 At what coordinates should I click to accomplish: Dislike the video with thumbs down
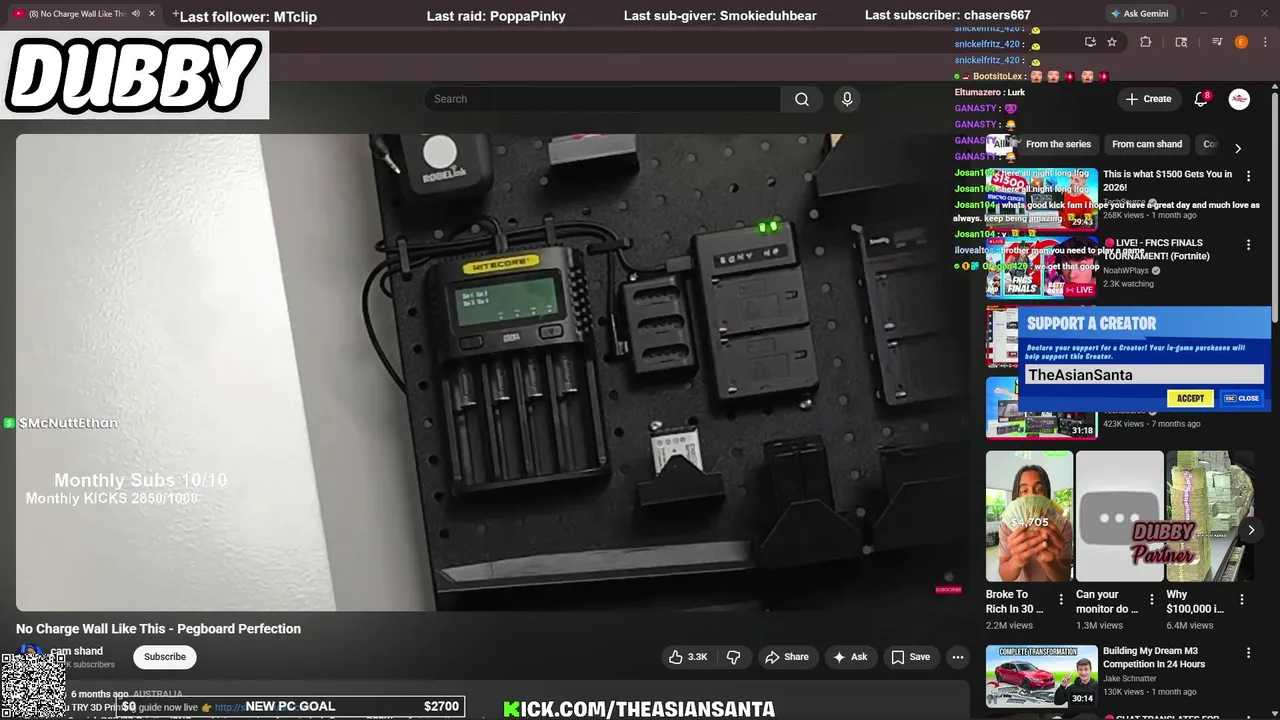click(734, 657)
